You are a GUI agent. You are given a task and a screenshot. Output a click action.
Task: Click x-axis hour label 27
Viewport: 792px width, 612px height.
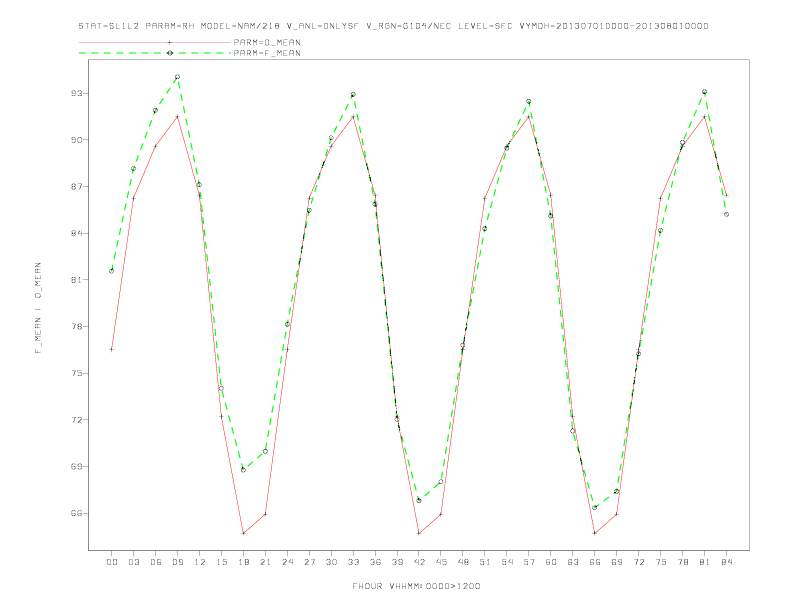click(x=309, y=562)
